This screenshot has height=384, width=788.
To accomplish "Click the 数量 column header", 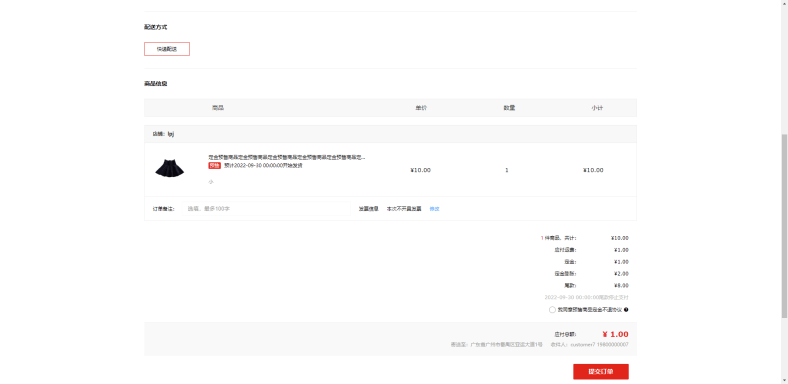I will [x=509, y=108].
